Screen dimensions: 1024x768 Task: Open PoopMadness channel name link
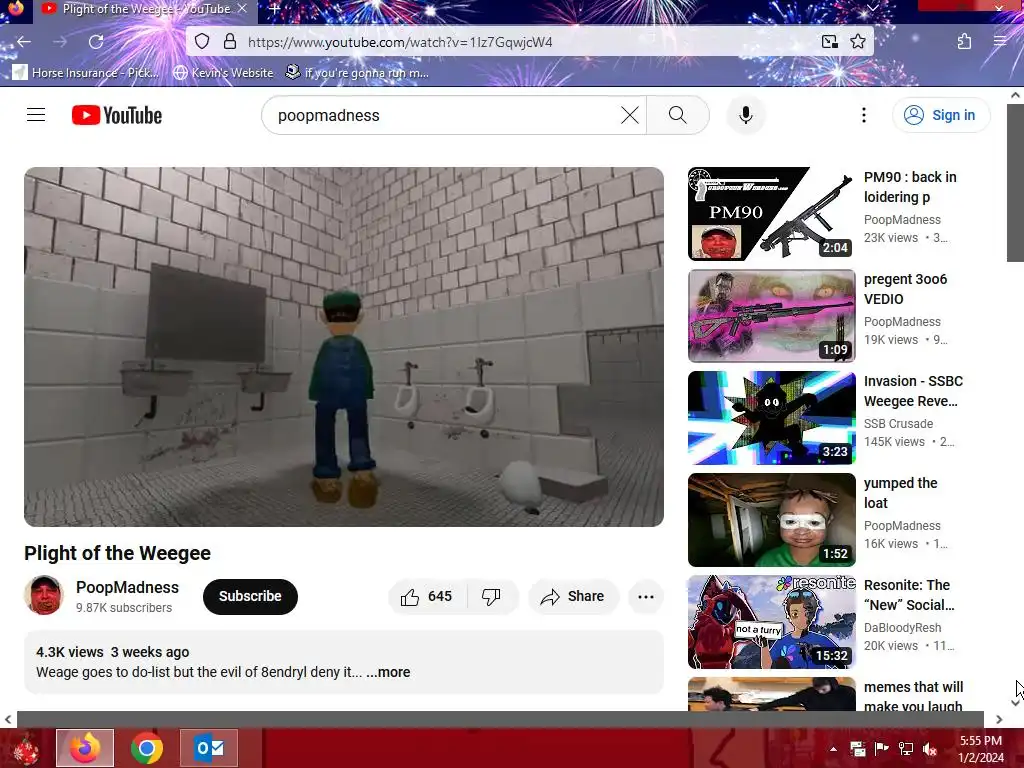pyautogui.click(x=127, y=587)
